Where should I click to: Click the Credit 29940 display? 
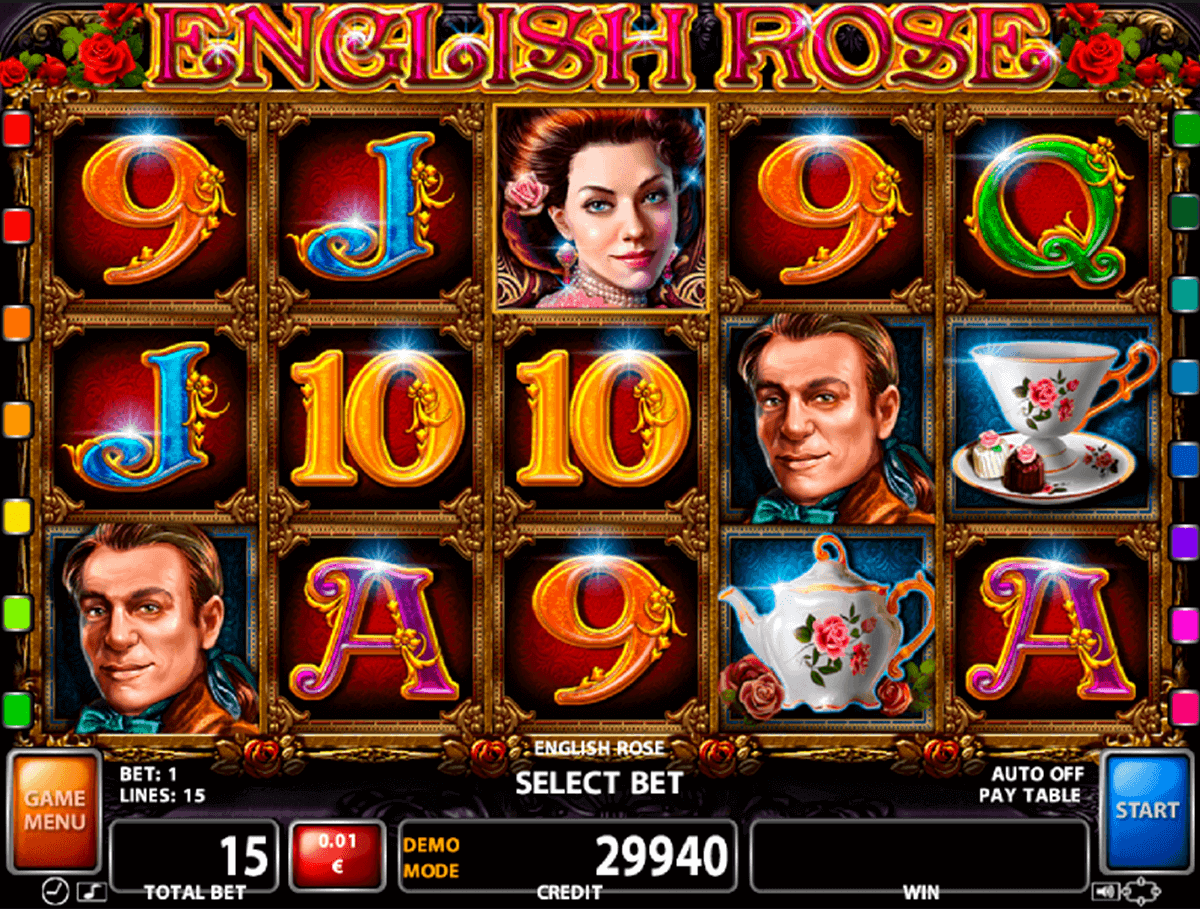(568, 857)
